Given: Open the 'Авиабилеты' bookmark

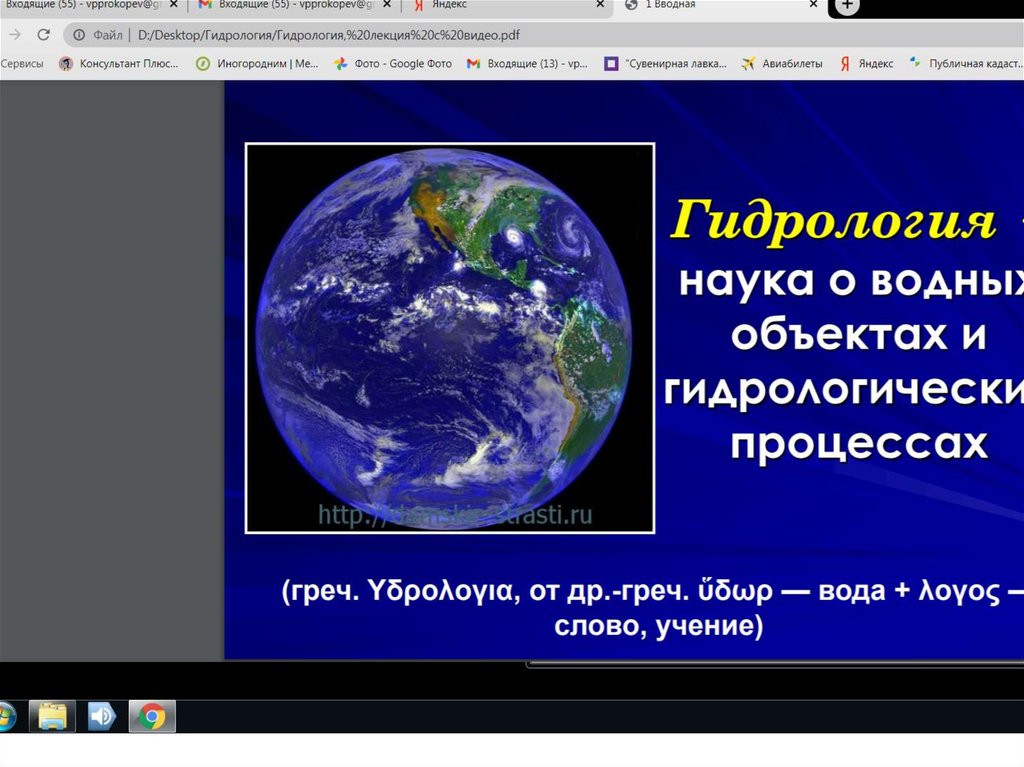Looking at the screenshot, I should 782,63.
